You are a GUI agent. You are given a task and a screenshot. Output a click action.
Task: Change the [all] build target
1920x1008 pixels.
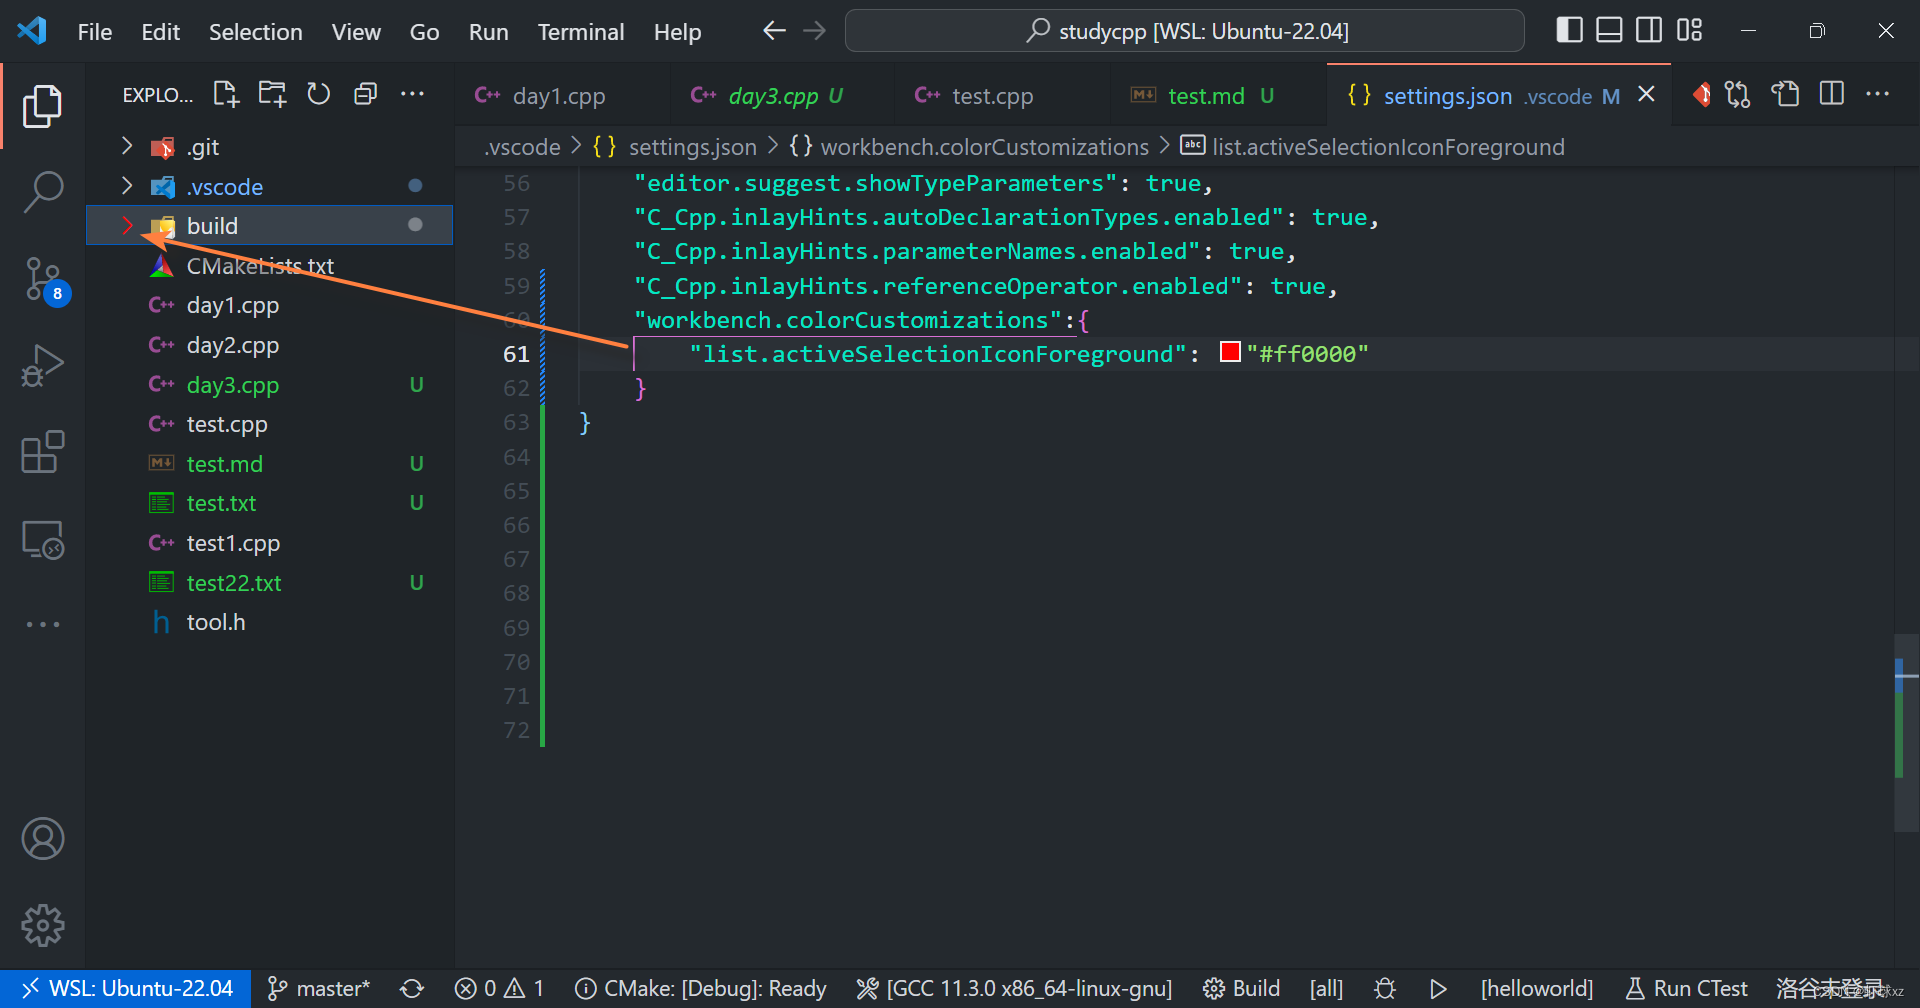pyautogui.click(x=1326, y=989)
